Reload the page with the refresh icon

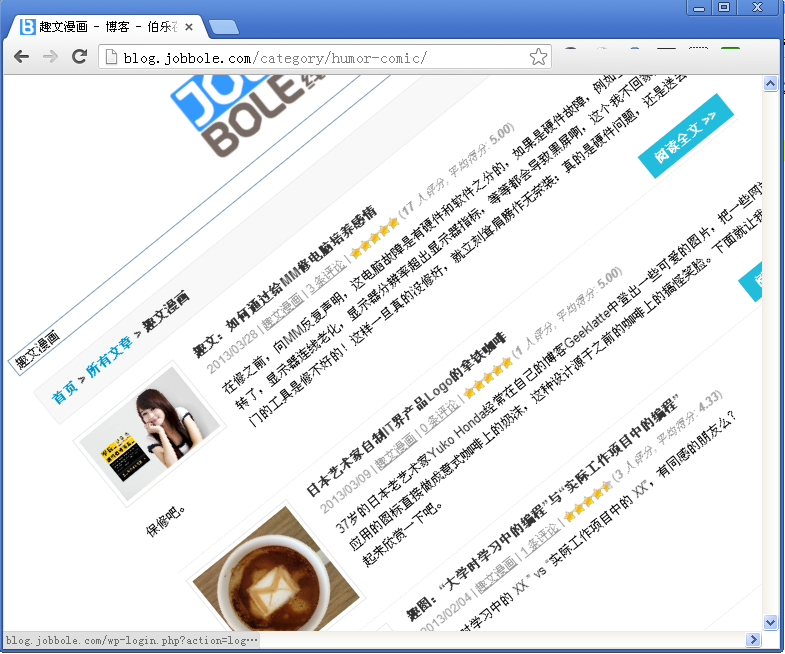[x=79, y=56]
